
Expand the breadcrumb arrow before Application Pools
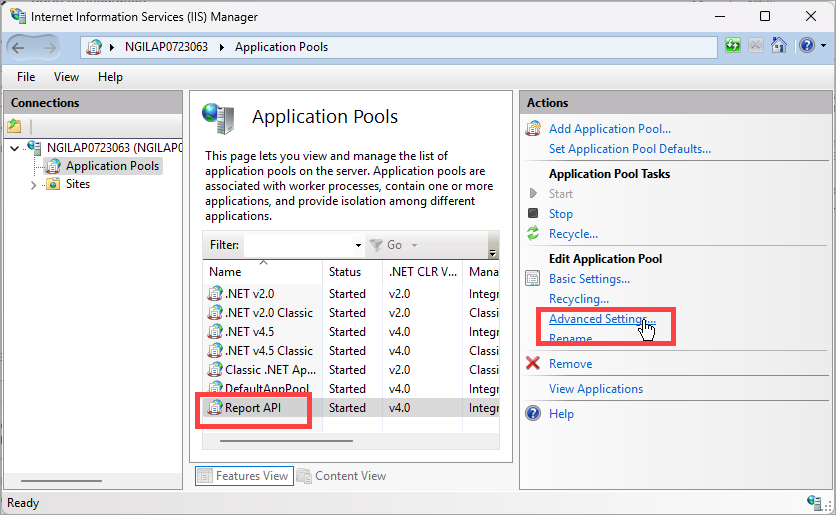pos(221,47)
